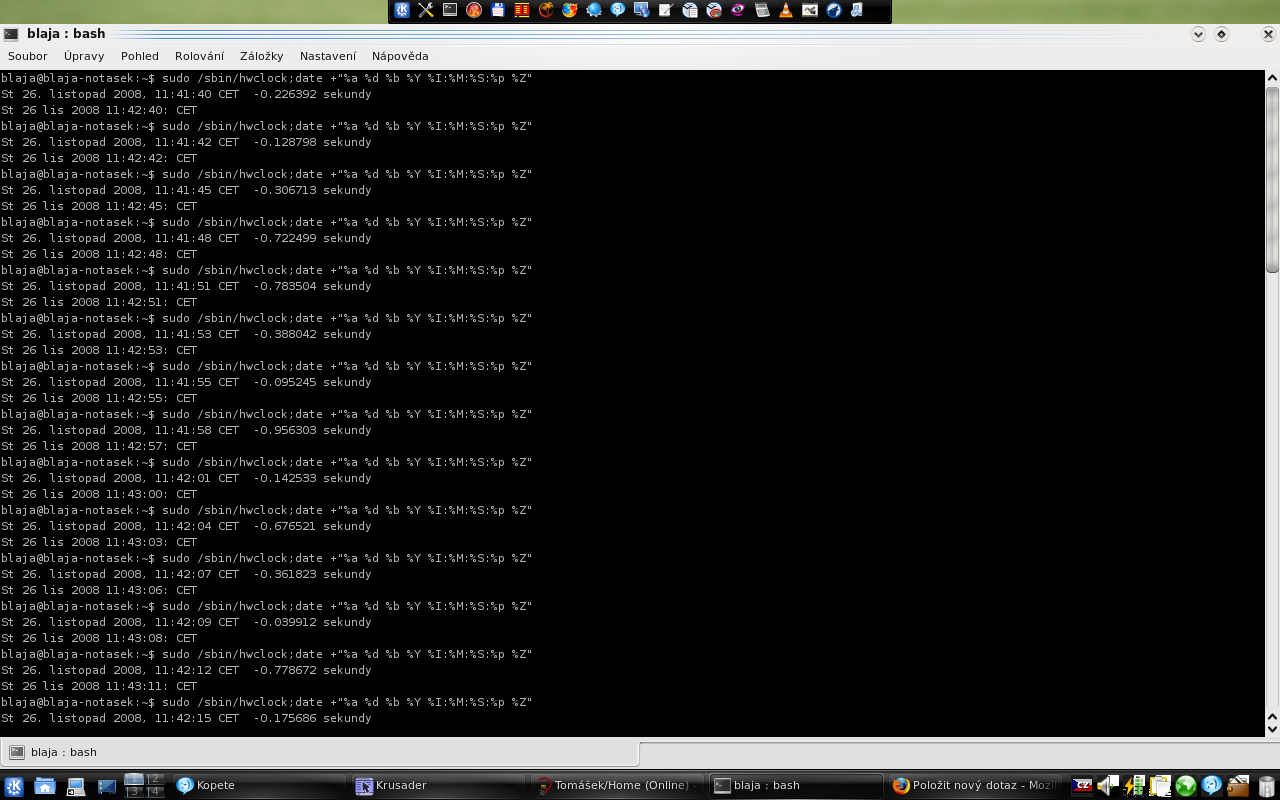Open the Pohled menu
The width and height of the screenshot is (1280, 800).
point(140,56)
